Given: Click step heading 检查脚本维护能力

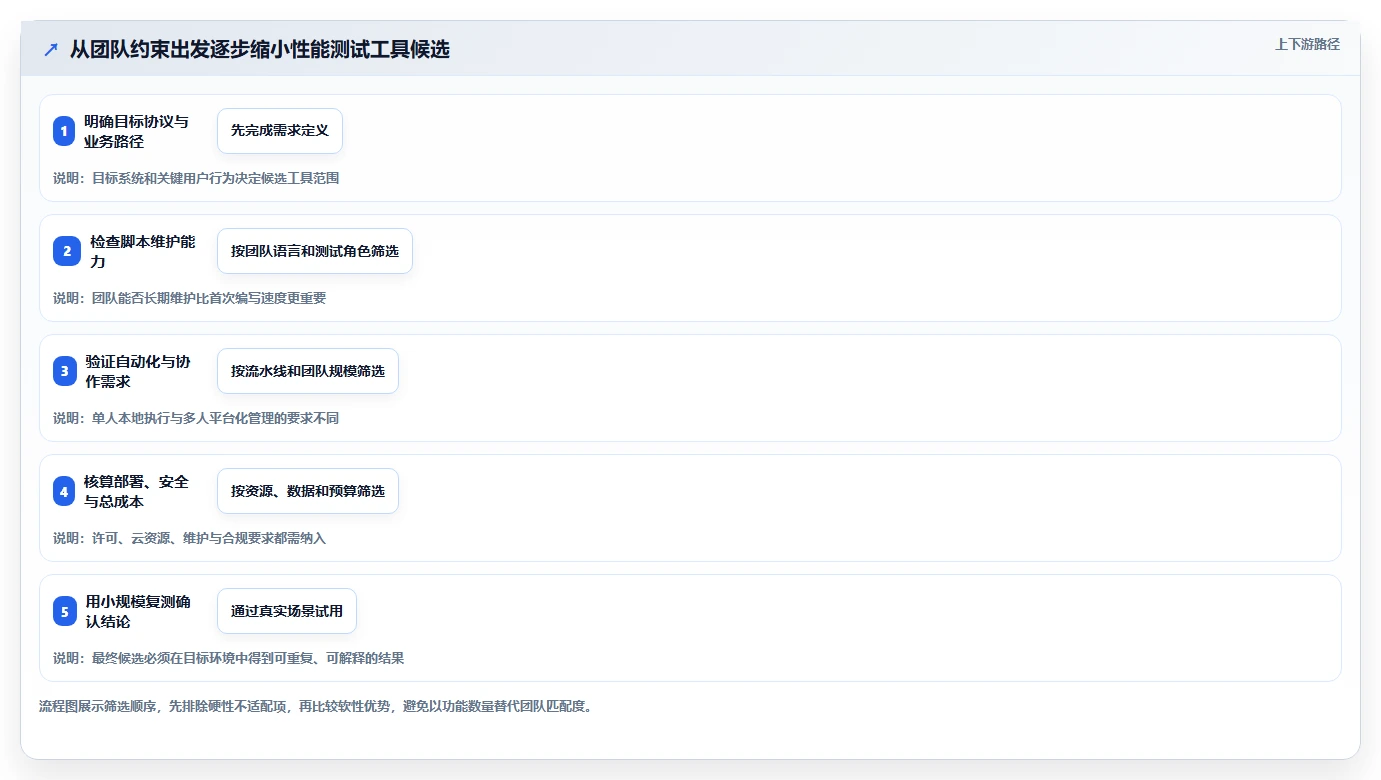Looking at the screenshot, I should [143, 251].
